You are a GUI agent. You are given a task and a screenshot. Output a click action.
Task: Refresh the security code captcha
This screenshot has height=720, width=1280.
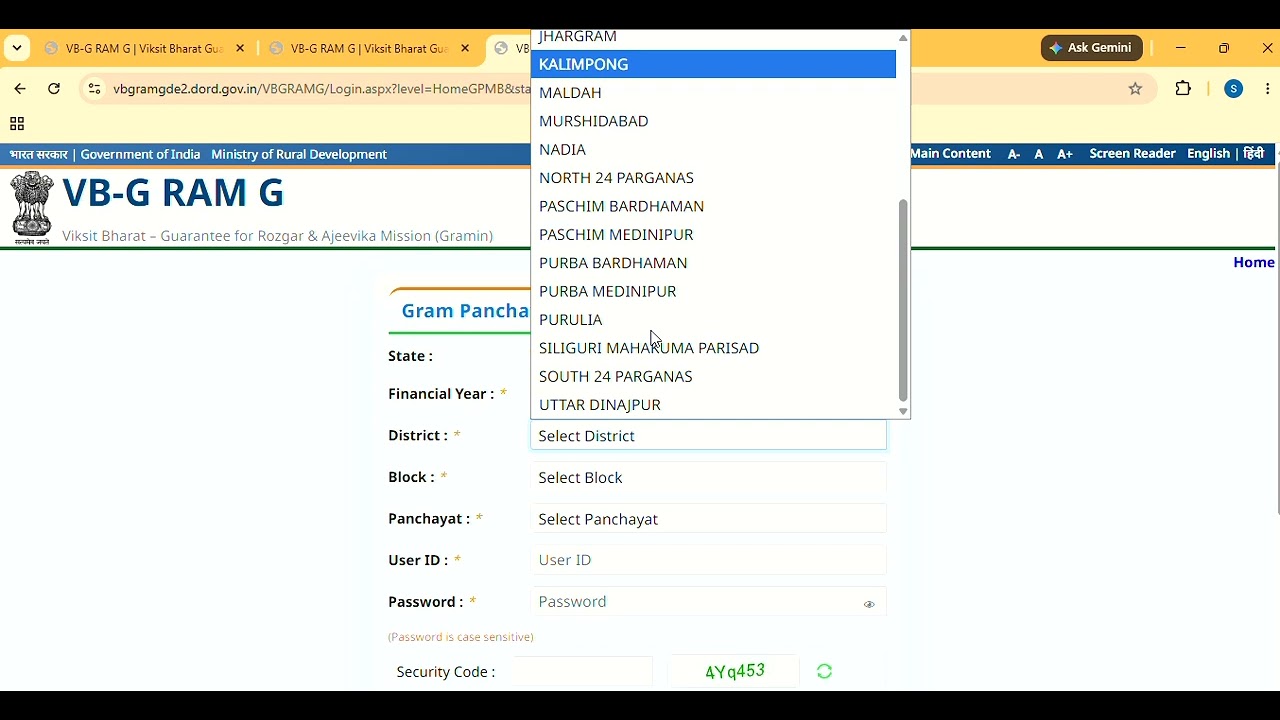click(x=825, y=672)
